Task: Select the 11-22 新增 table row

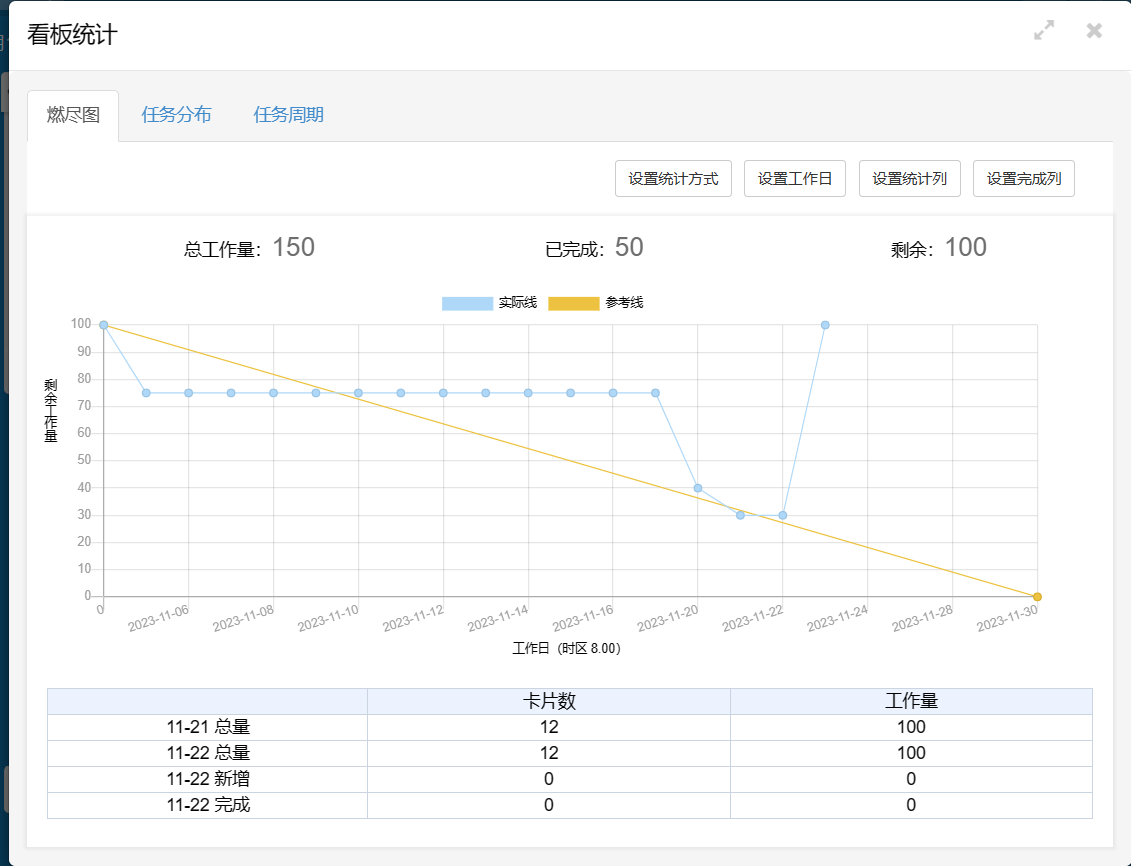Action: coord(570,779)
